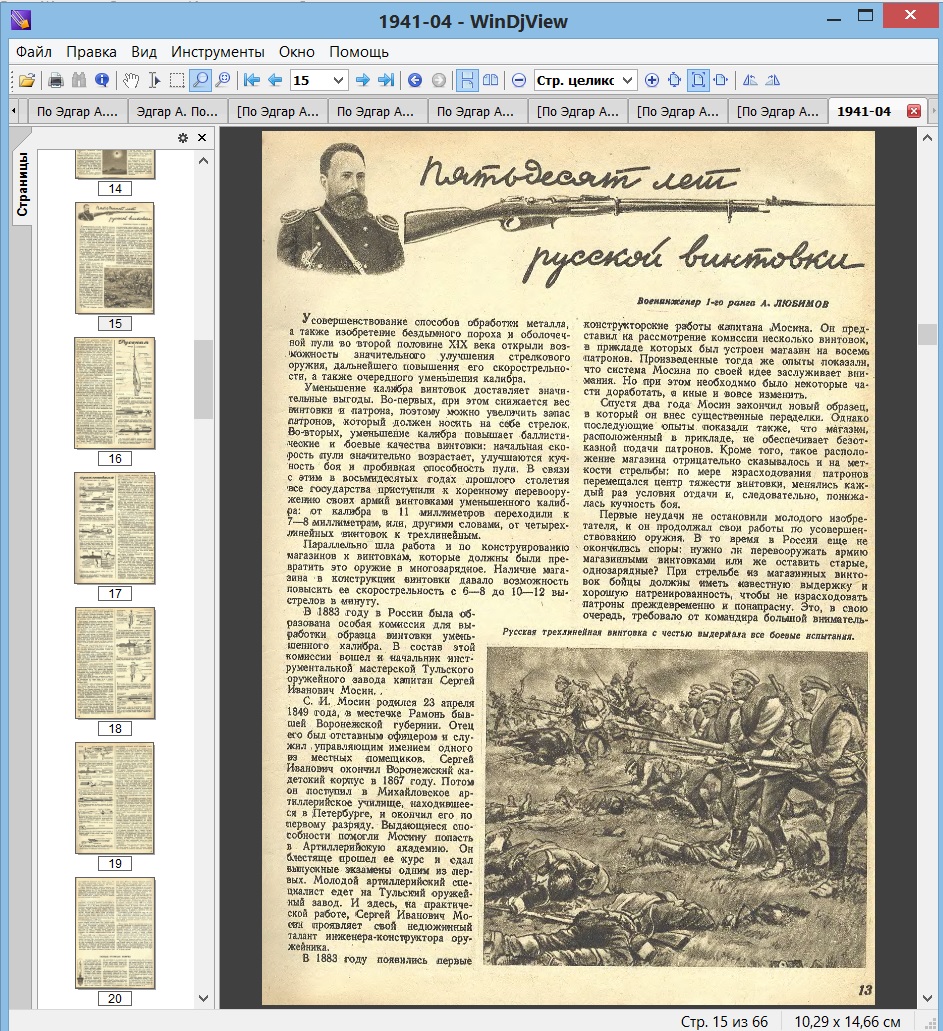The height and width of the screenshot is (1031, 943).
Task: Toggle the Fit Page zoom button
Action: click(698, 80)
